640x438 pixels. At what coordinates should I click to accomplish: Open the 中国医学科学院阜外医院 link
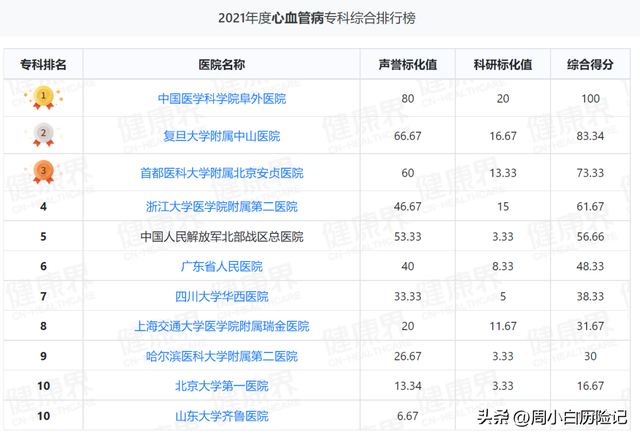click(x=222, y=99)
